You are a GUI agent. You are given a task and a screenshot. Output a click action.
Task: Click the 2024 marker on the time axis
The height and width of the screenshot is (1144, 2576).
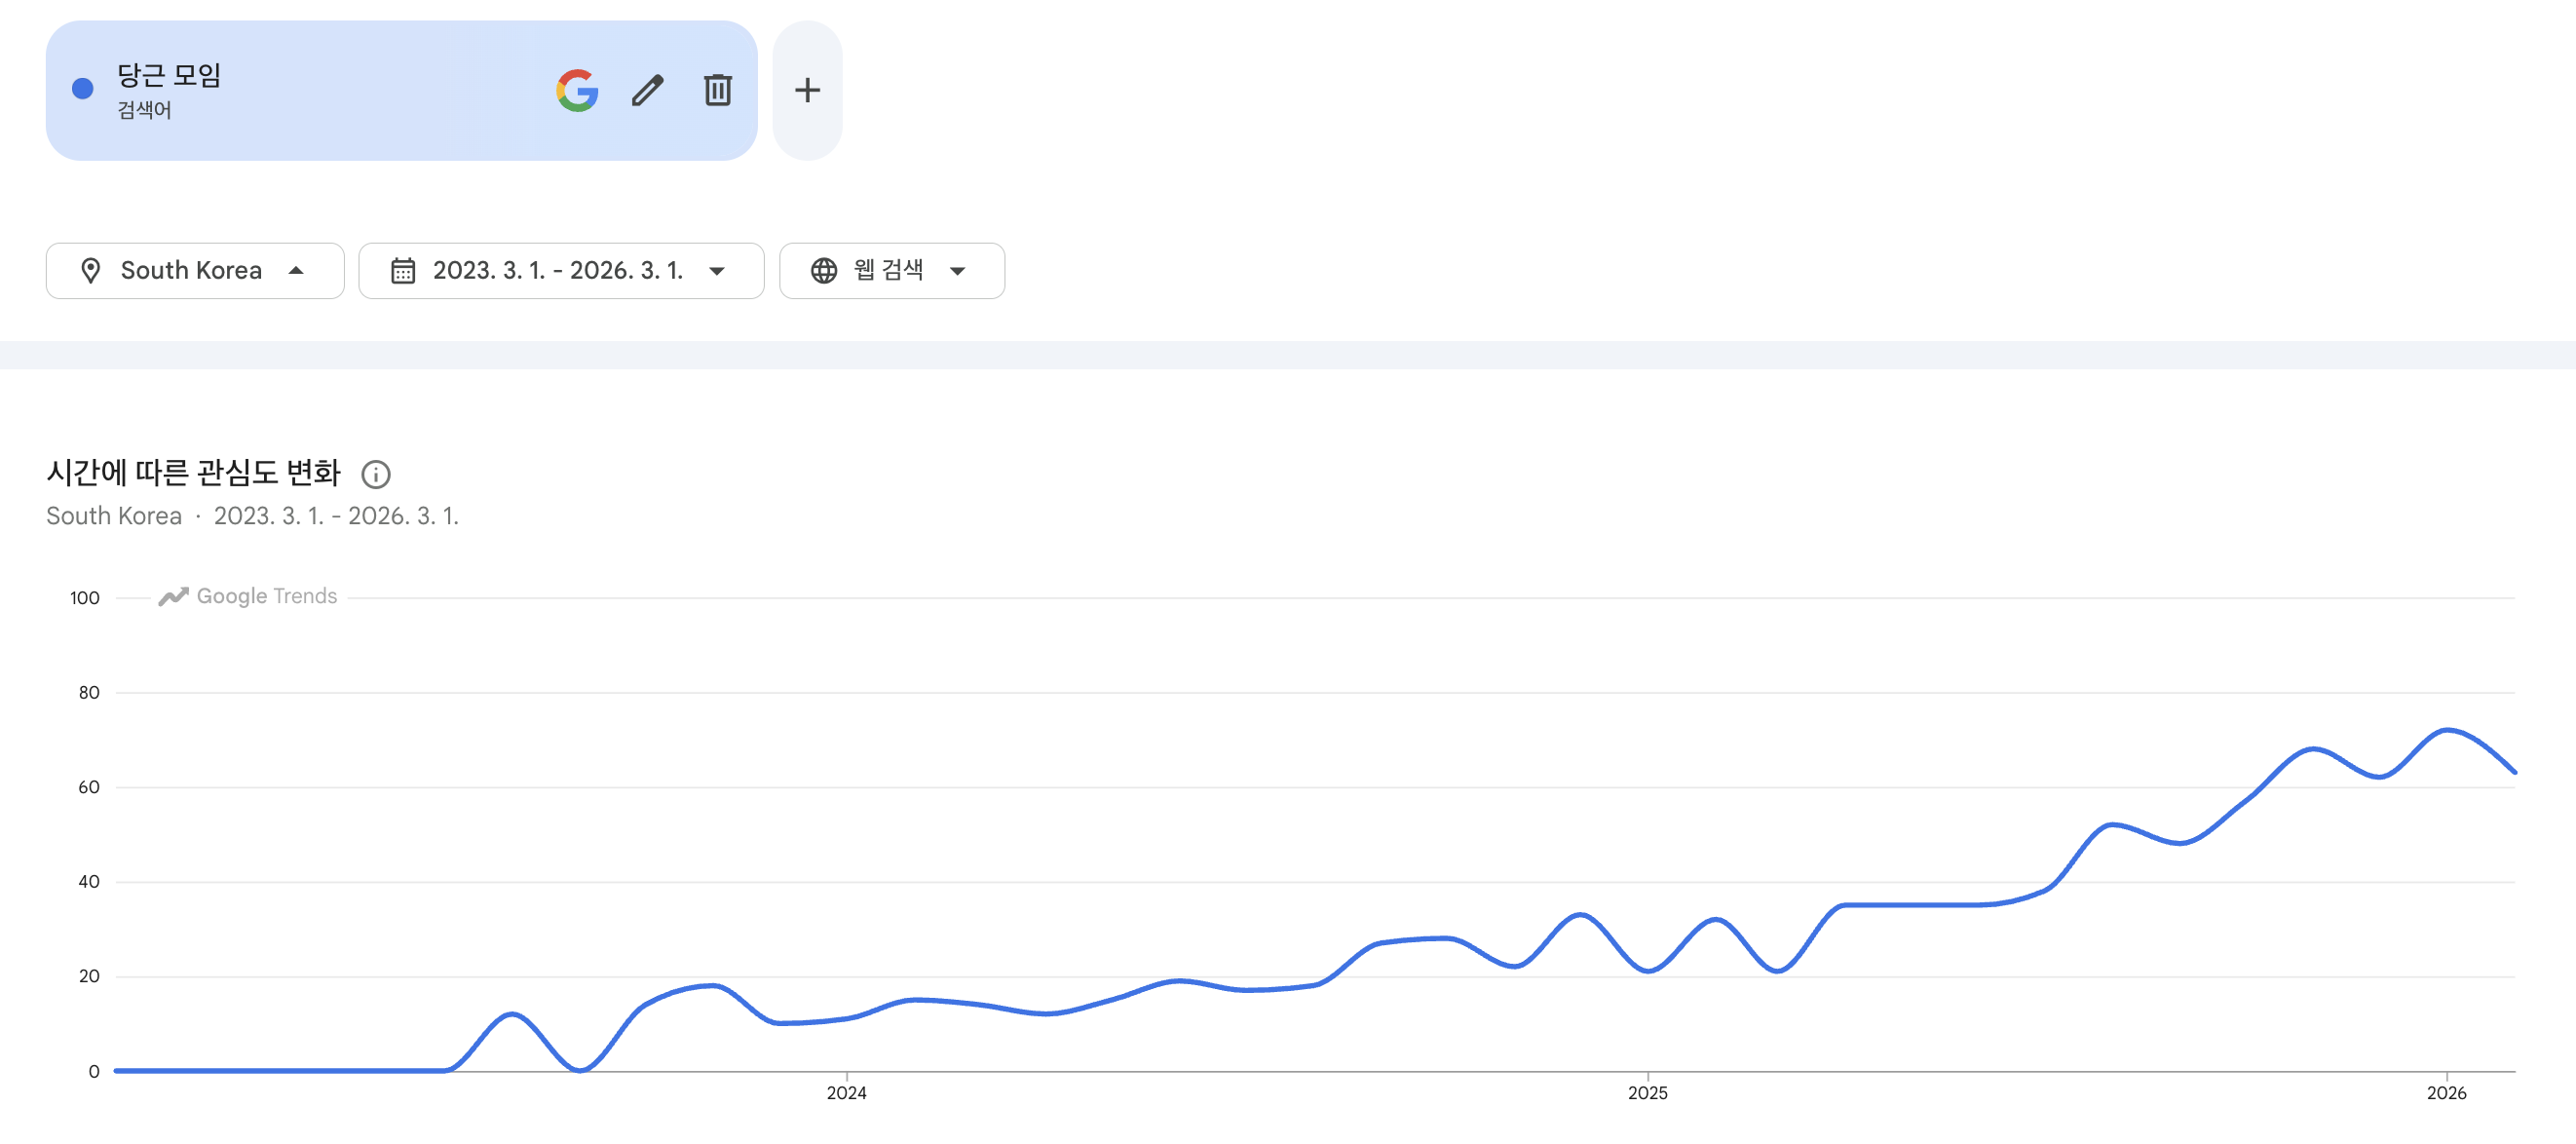point(846,1092)
